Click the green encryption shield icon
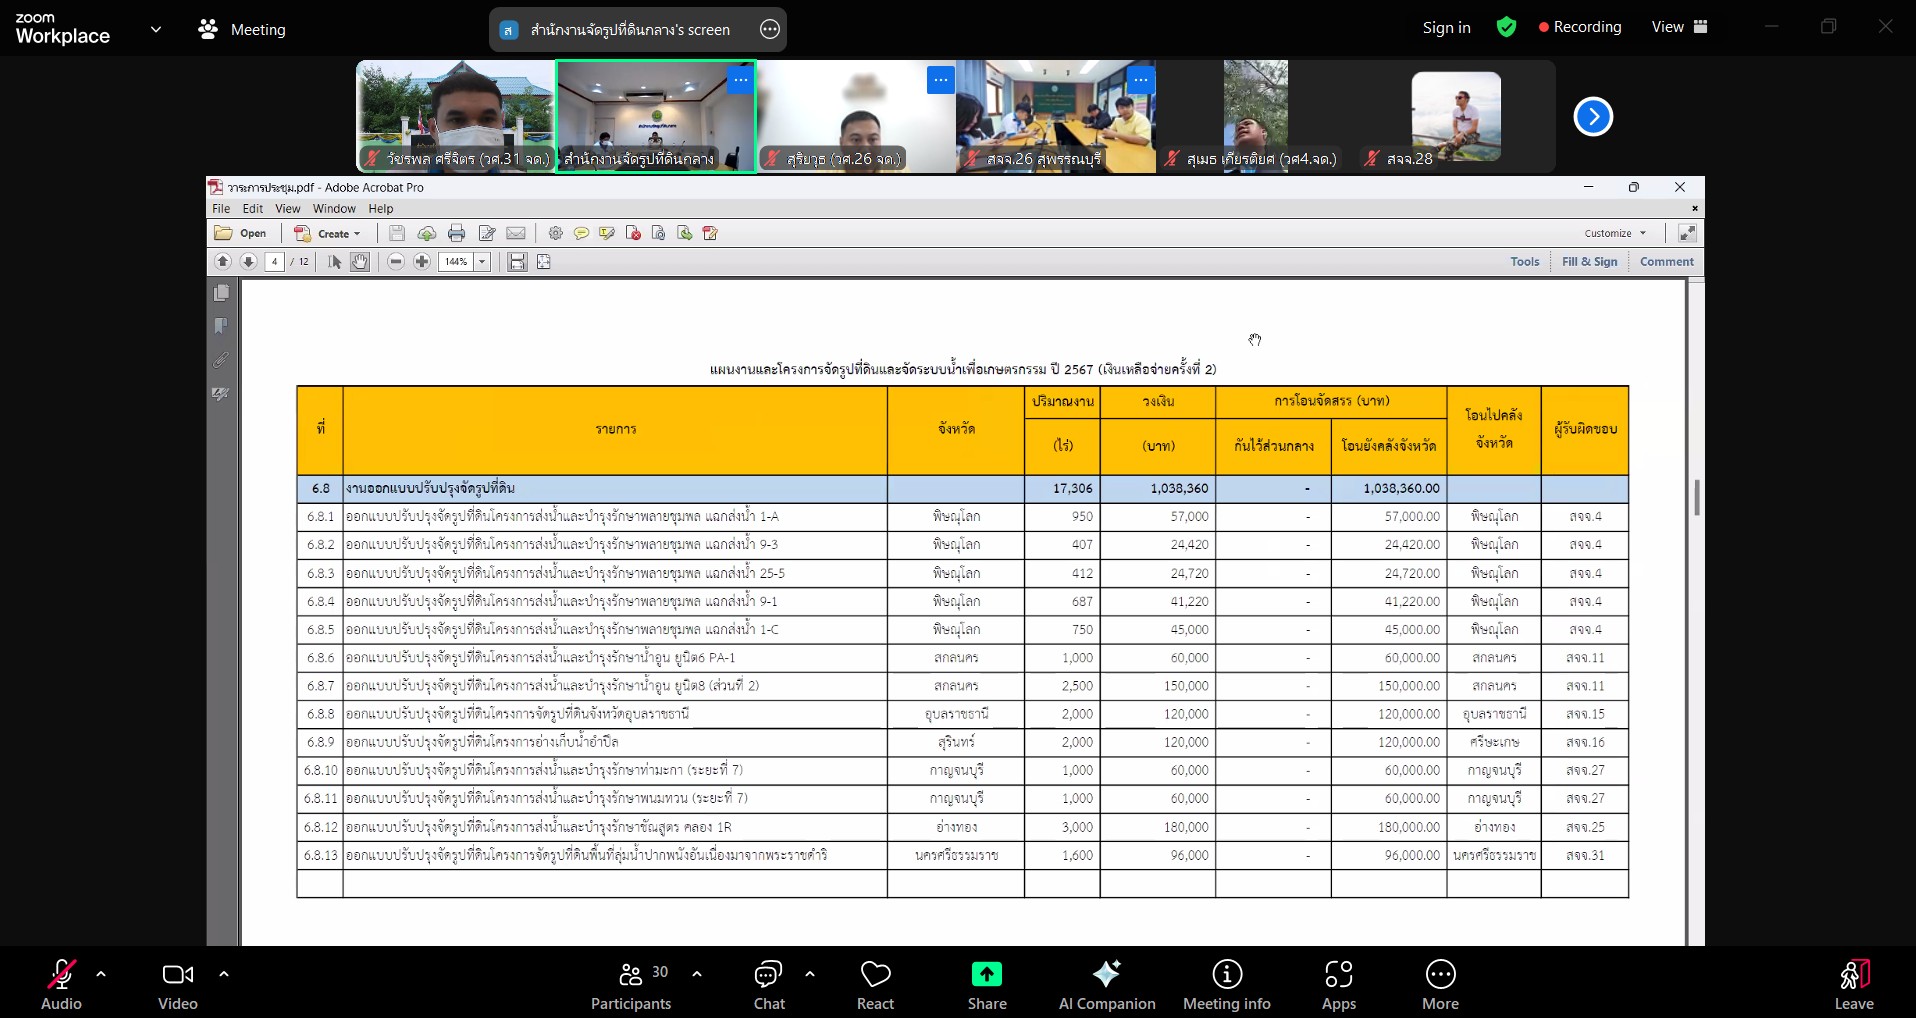This screenshot has width=1916, height=1018. 1506,27
